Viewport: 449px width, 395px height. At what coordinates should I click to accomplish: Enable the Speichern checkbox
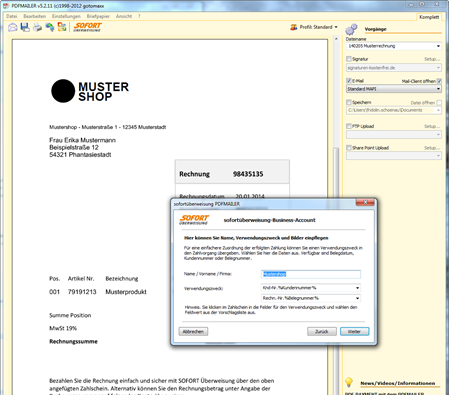[x=349, y=102]
